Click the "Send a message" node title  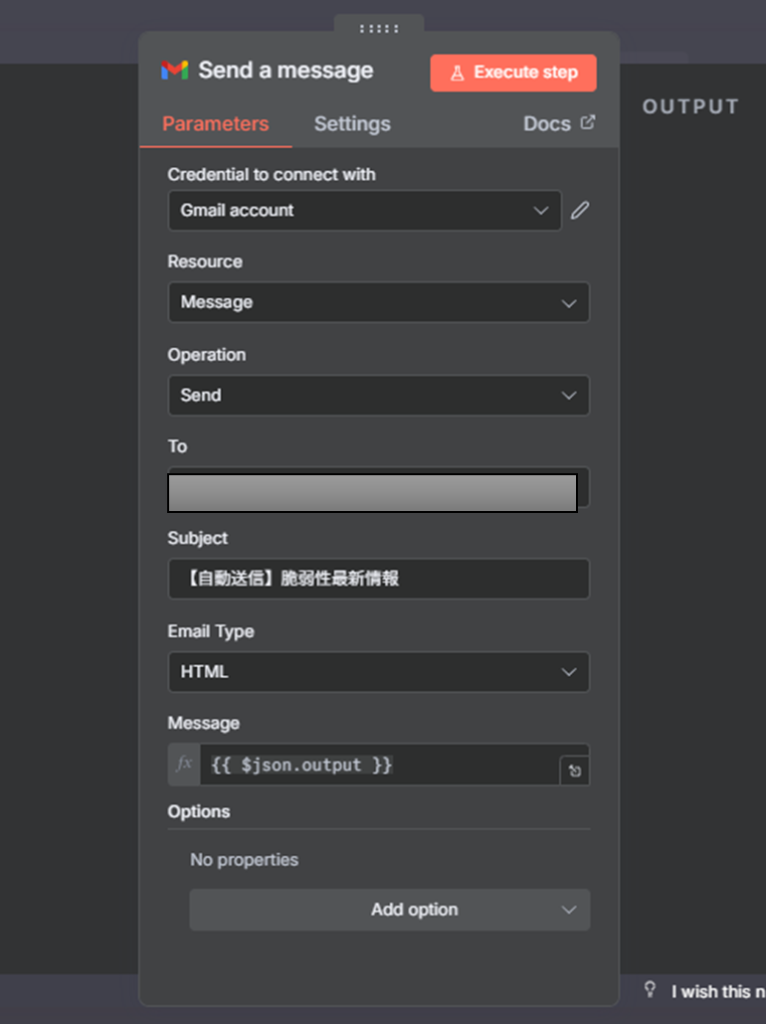click(285, 71)
